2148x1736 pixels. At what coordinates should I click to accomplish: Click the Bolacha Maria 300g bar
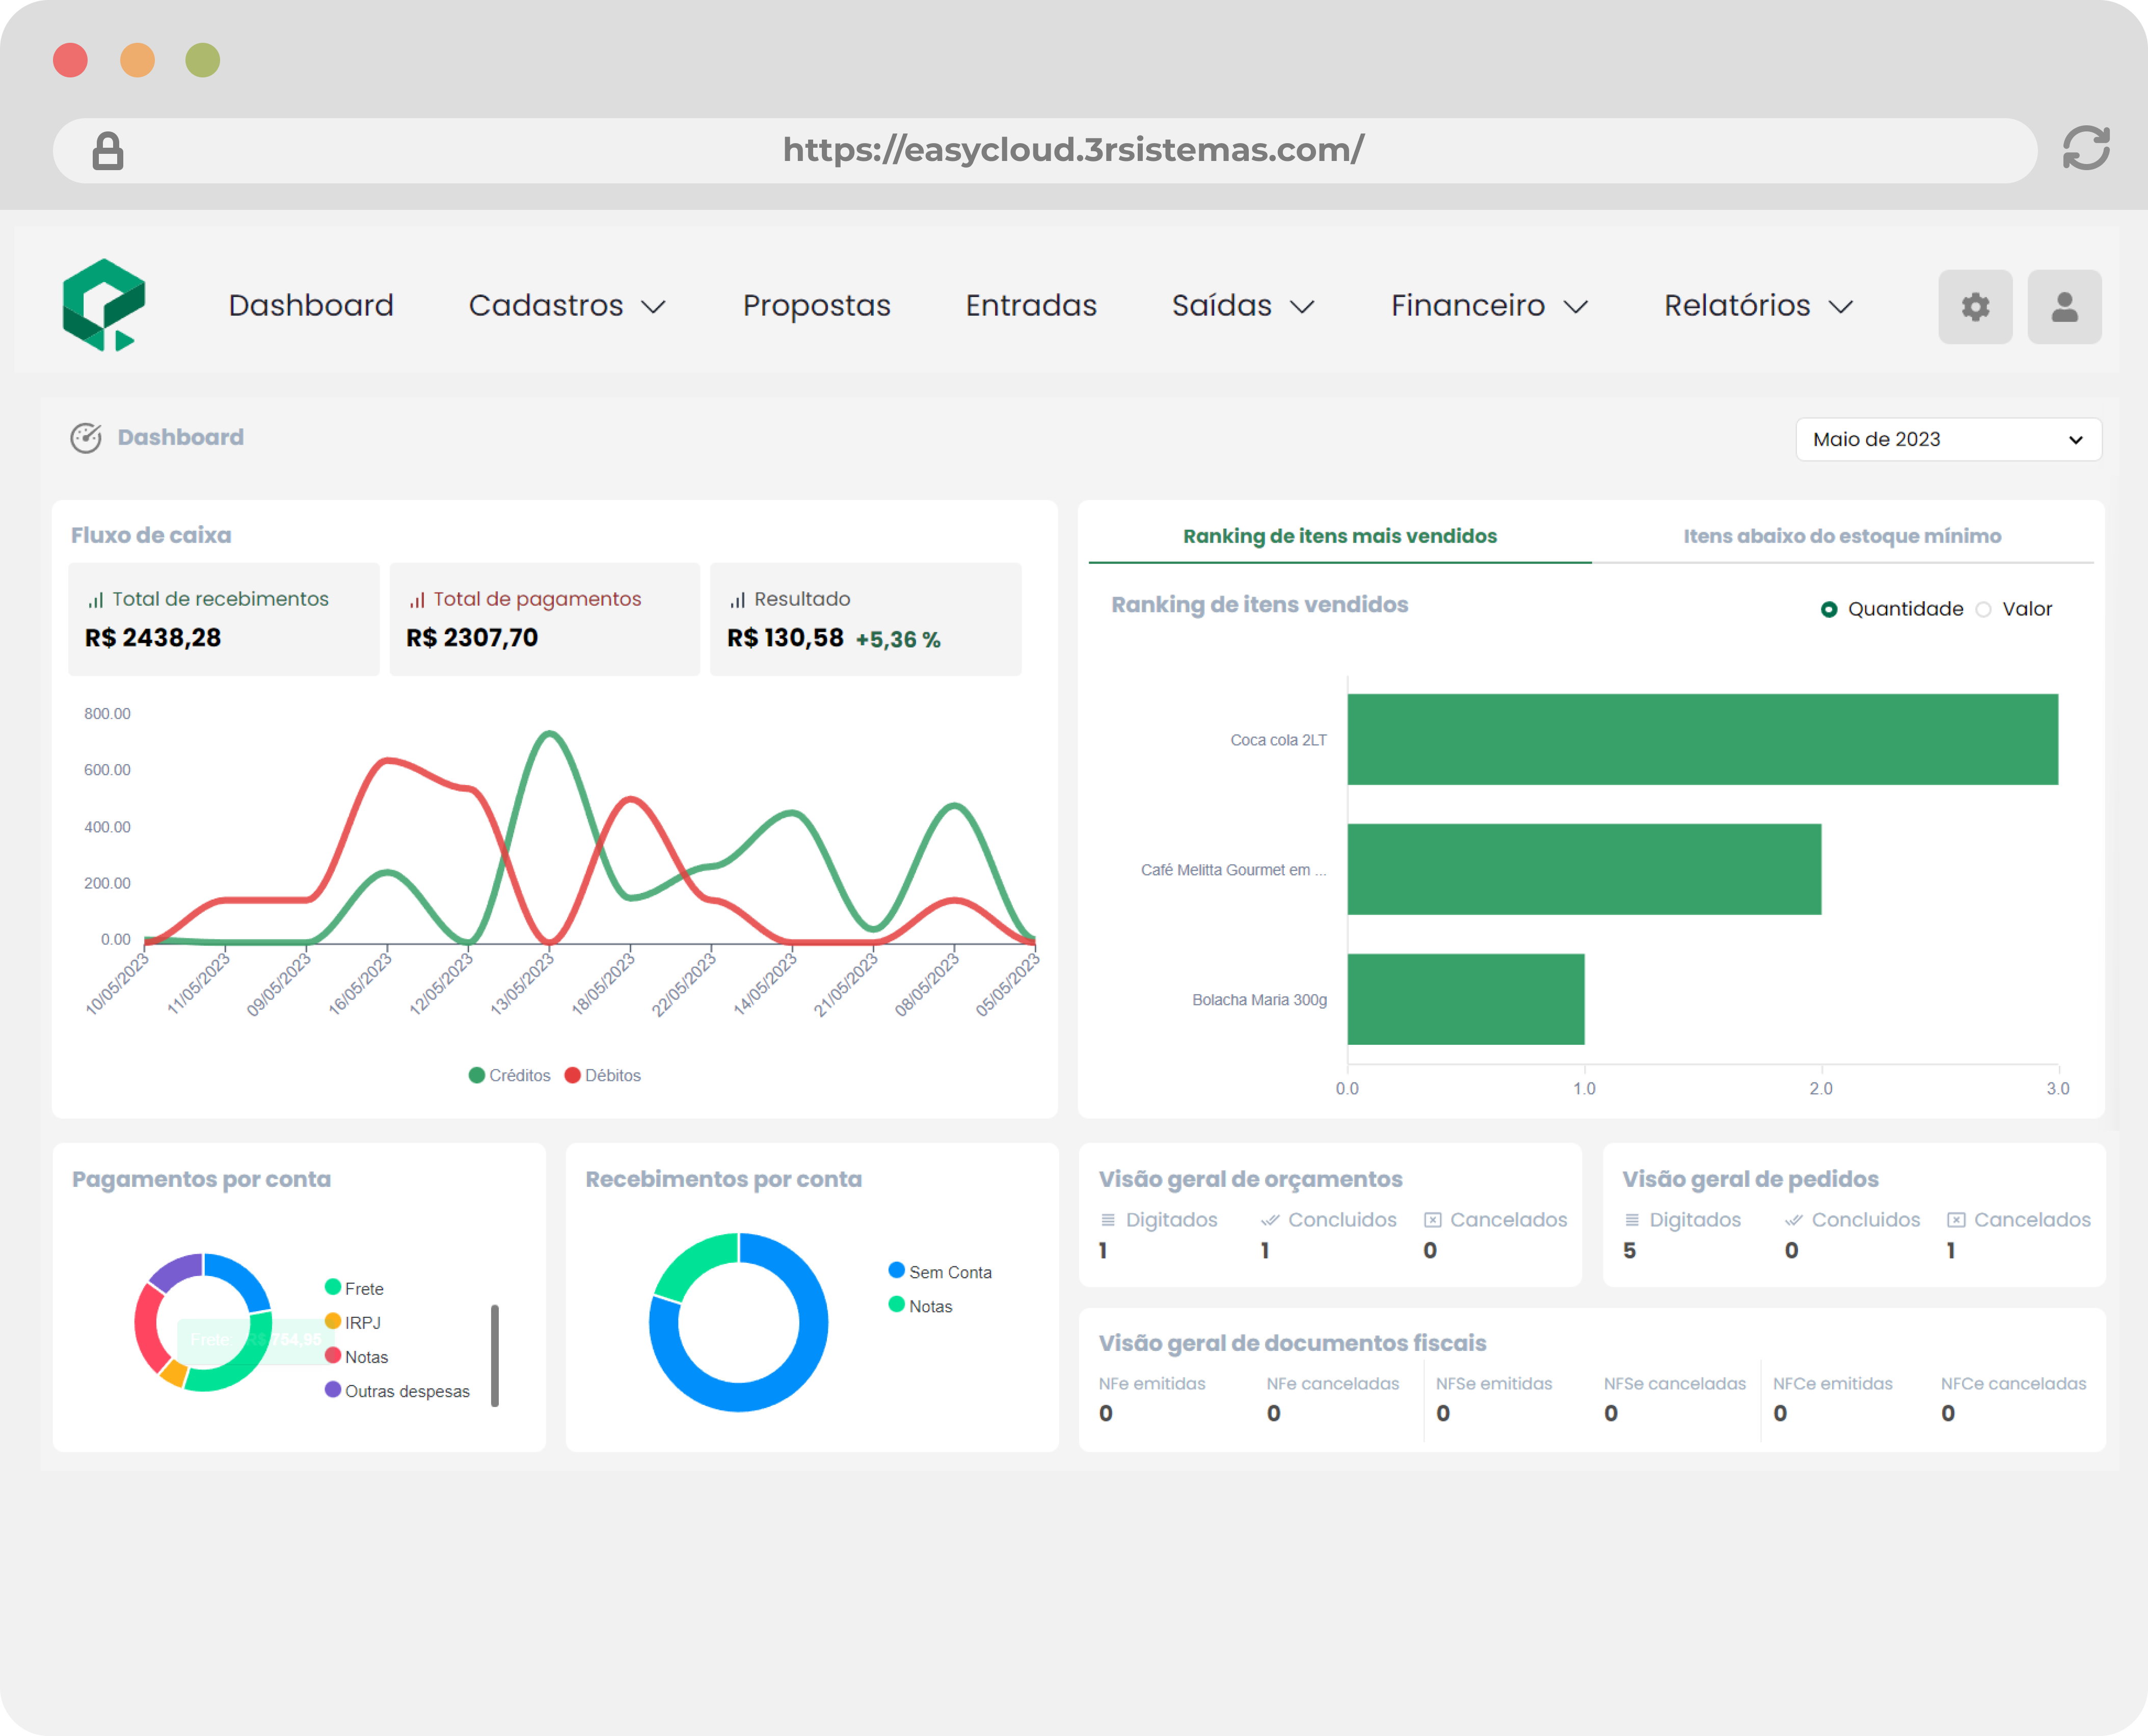(1466, 999)
